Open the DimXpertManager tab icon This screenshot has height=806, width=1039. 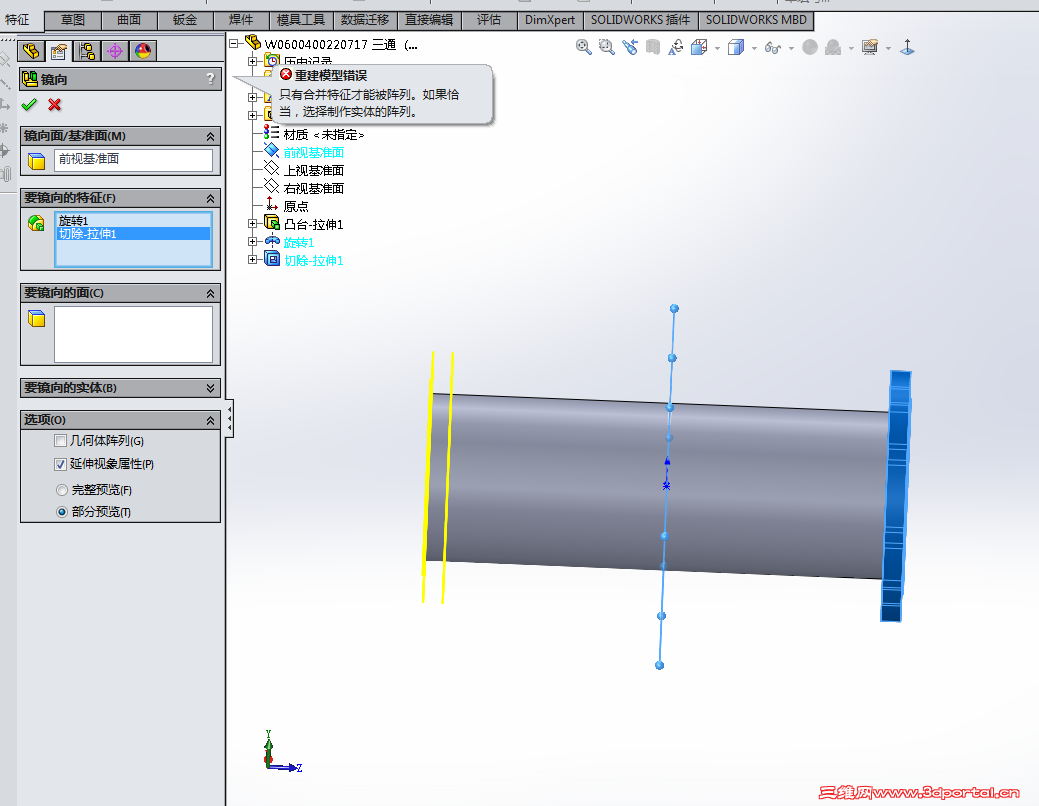[x=115, y=51]
